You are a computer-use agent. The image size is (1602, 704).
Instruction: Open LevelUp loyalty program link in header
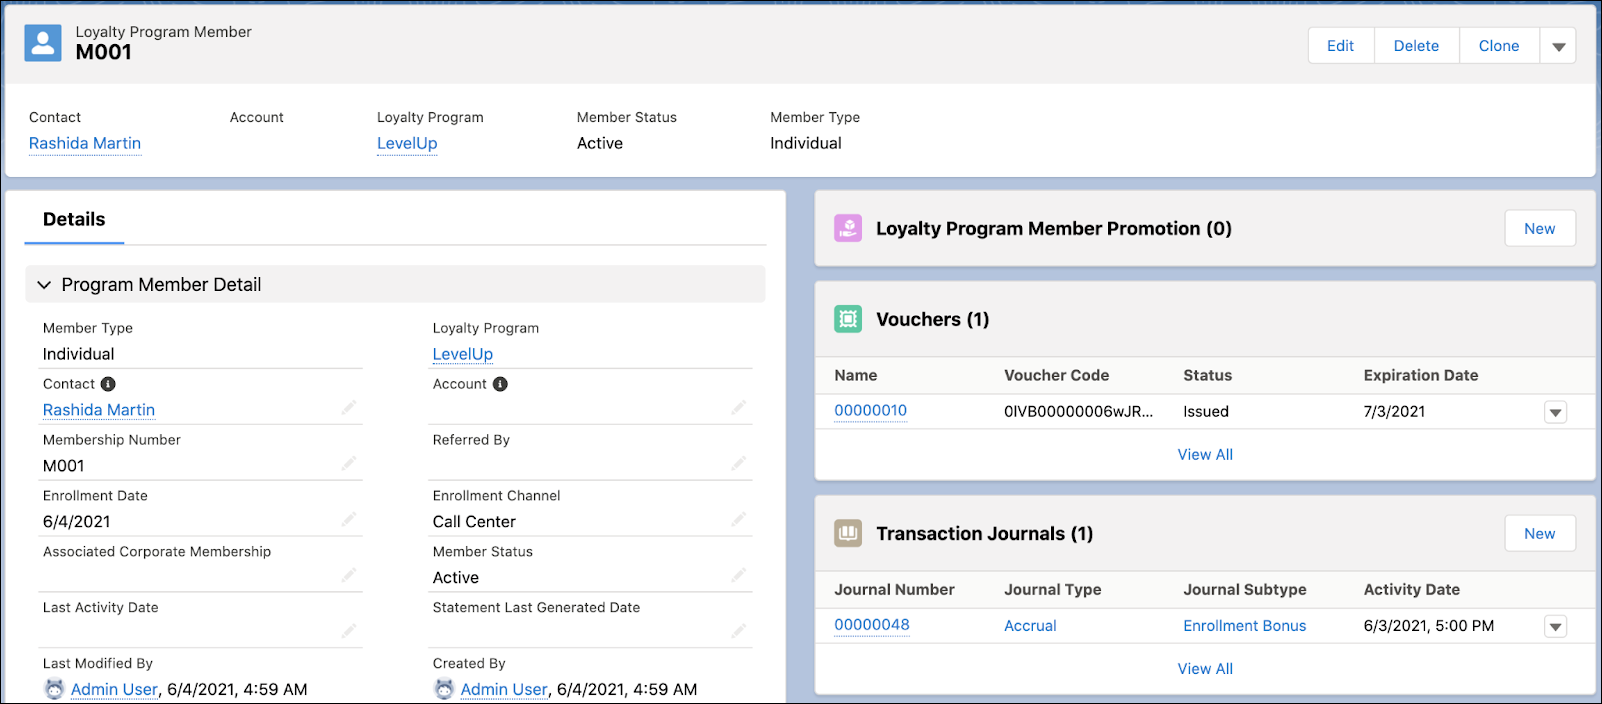coord(407,143)
